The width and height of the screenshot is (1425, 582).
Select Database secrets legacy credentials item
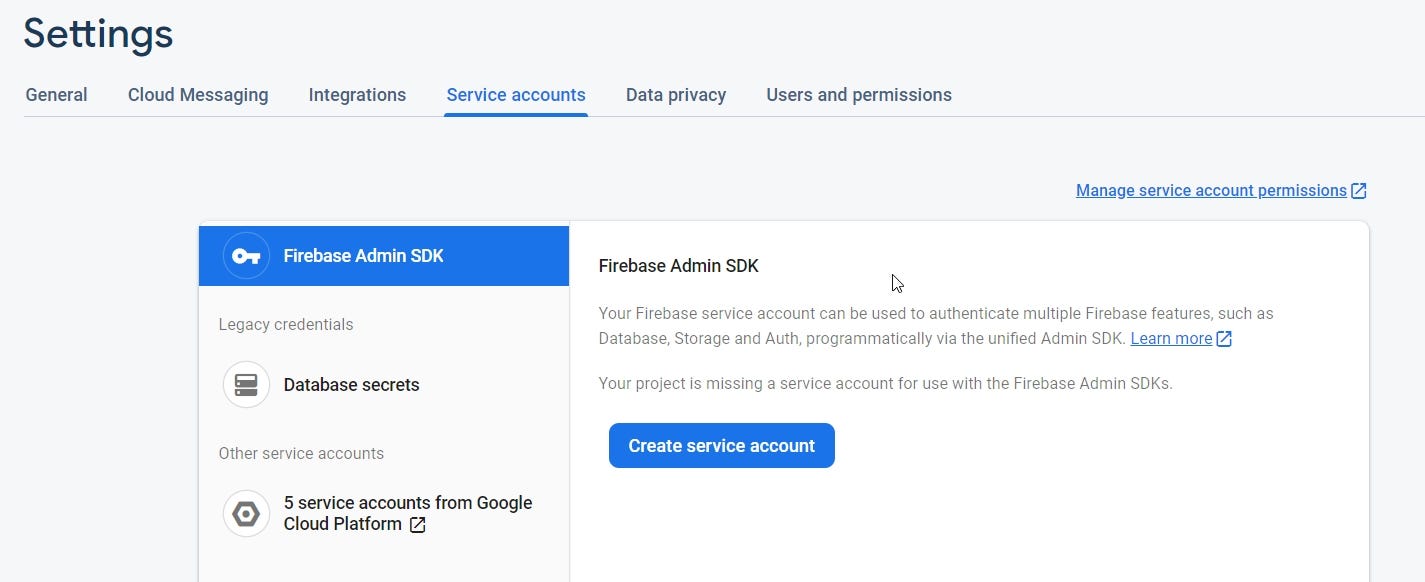tap(351, 385)
